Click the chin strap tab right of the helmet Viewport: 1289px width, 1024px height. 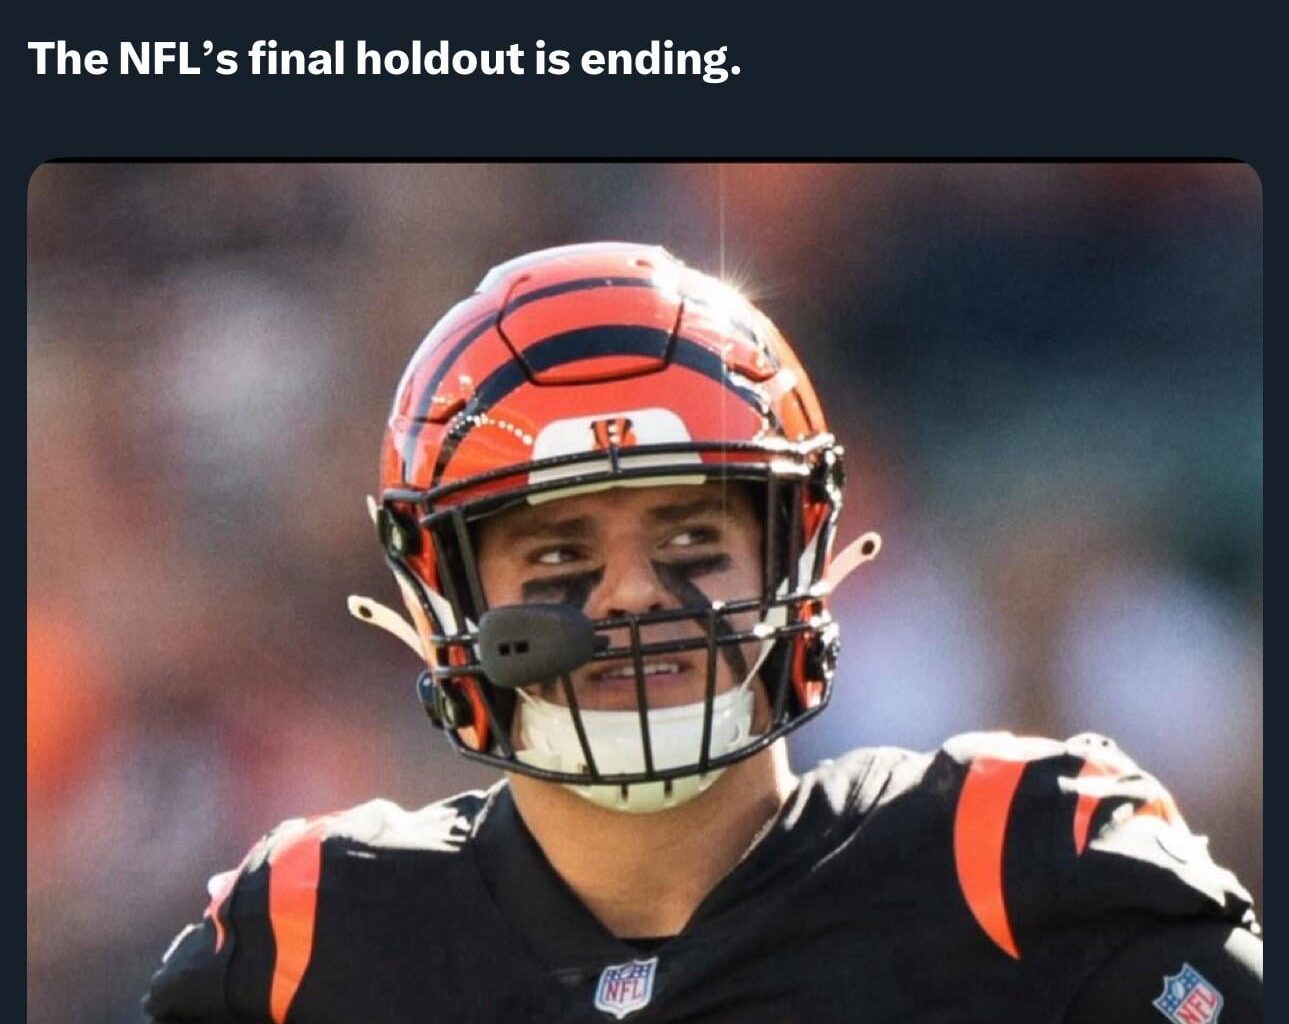(850, 560)
